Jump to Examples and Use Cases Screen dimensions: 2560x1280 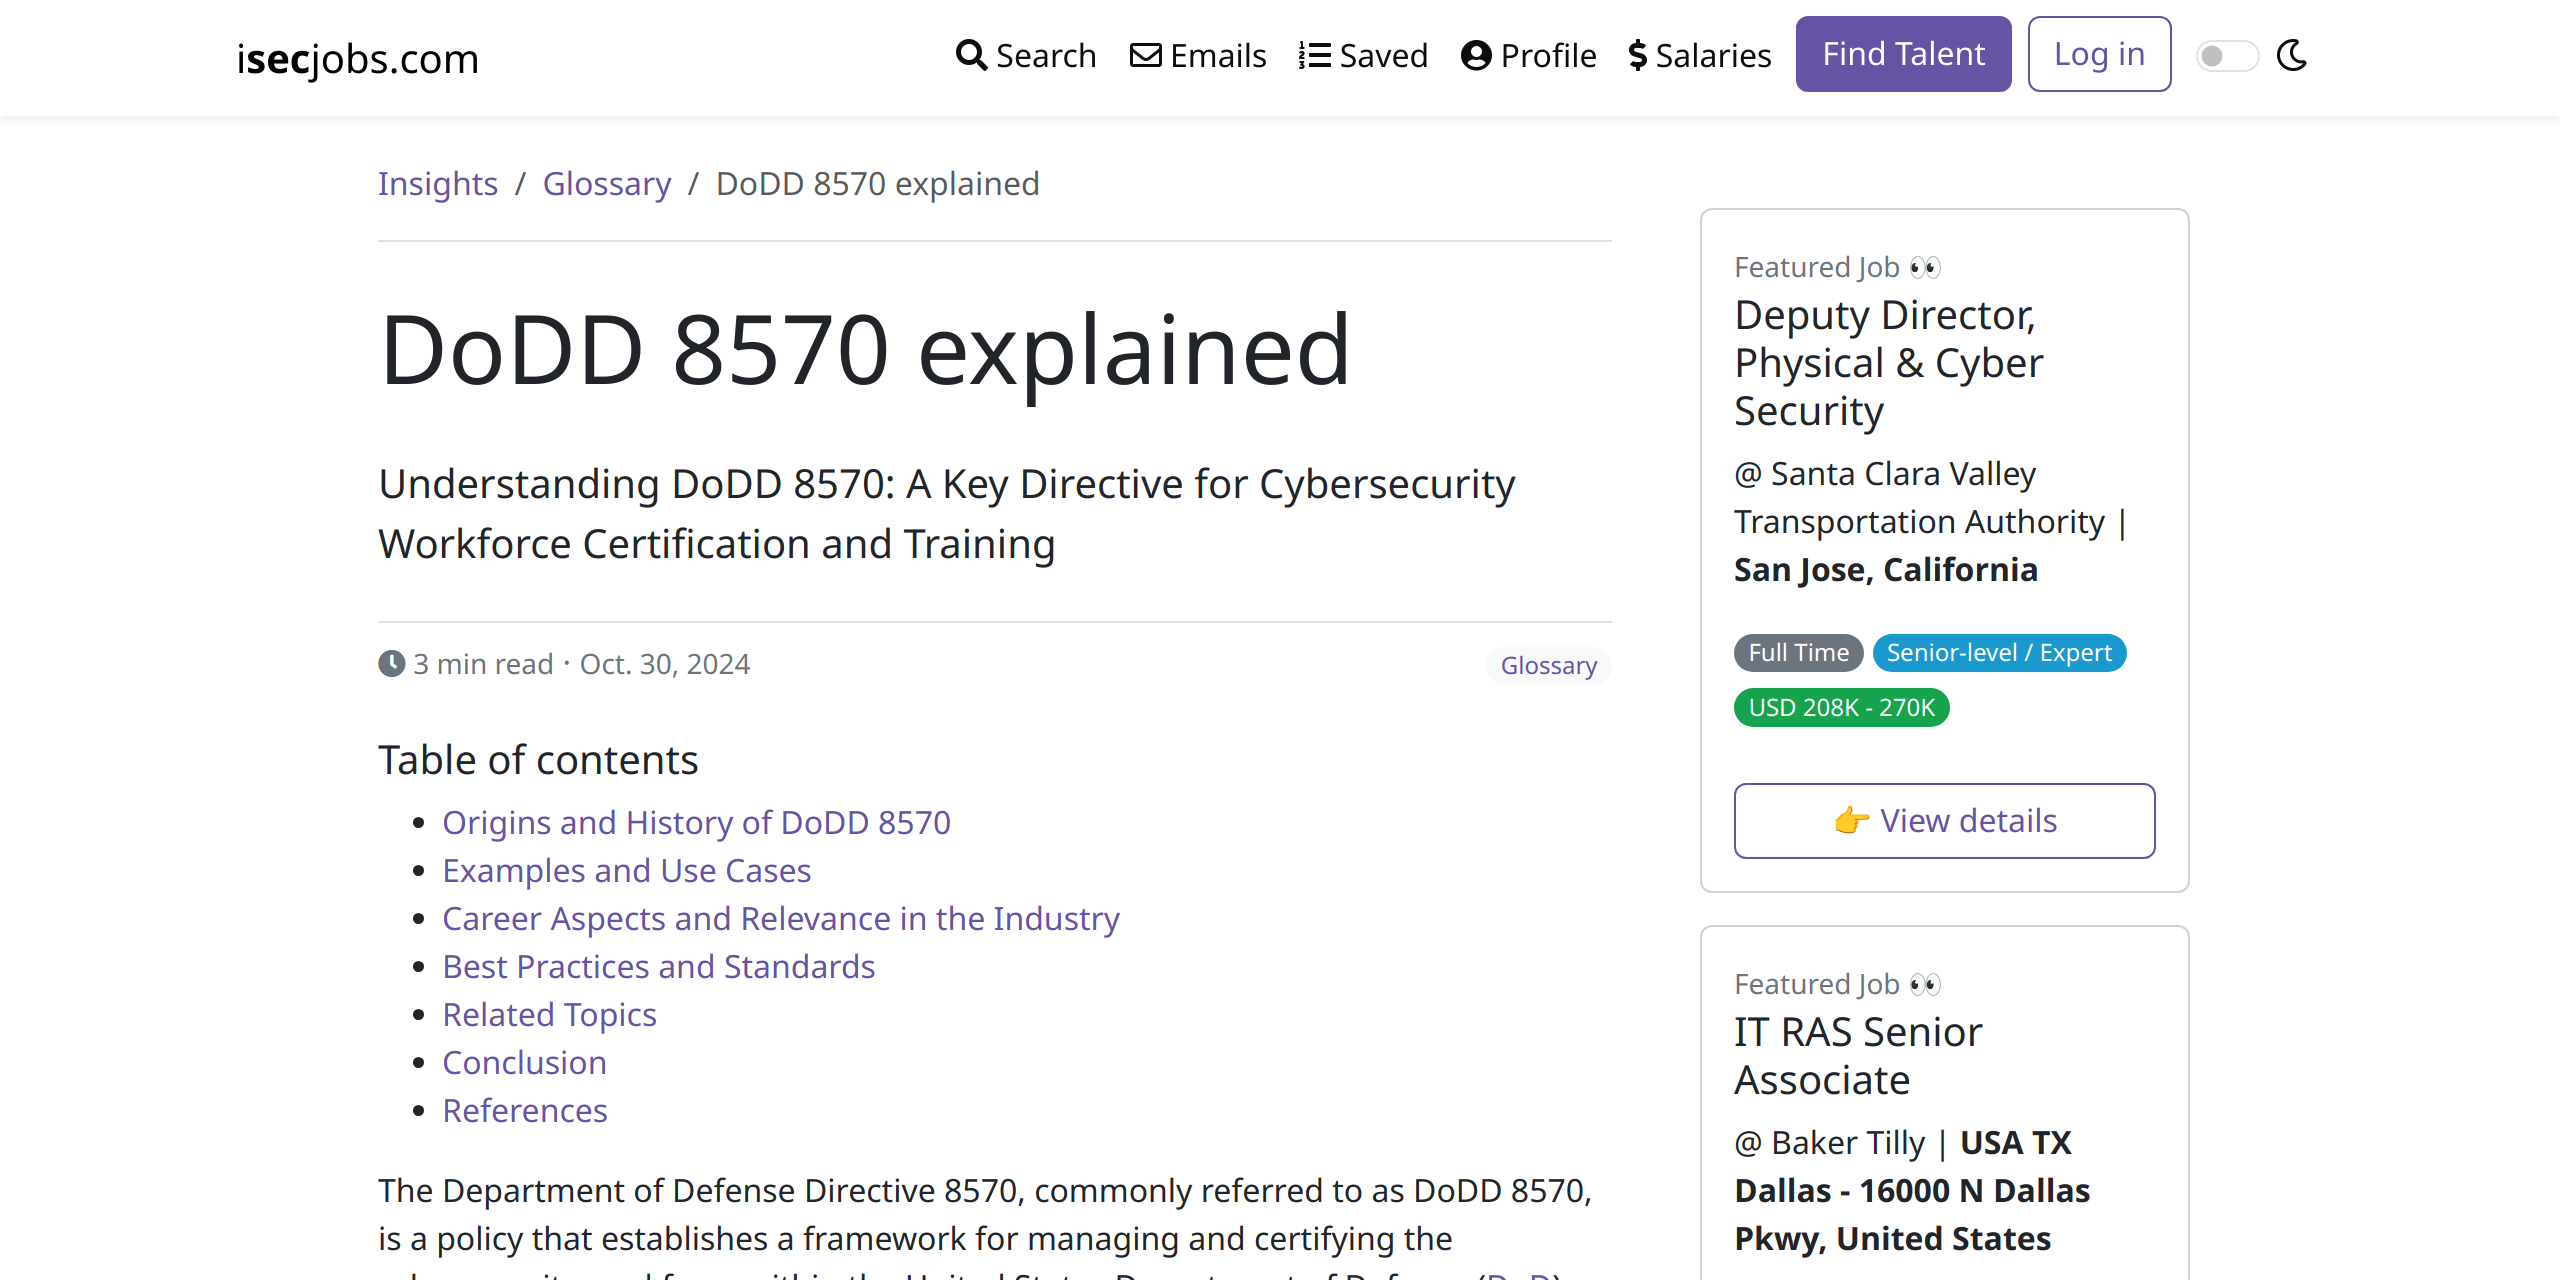tap(627, 870)
